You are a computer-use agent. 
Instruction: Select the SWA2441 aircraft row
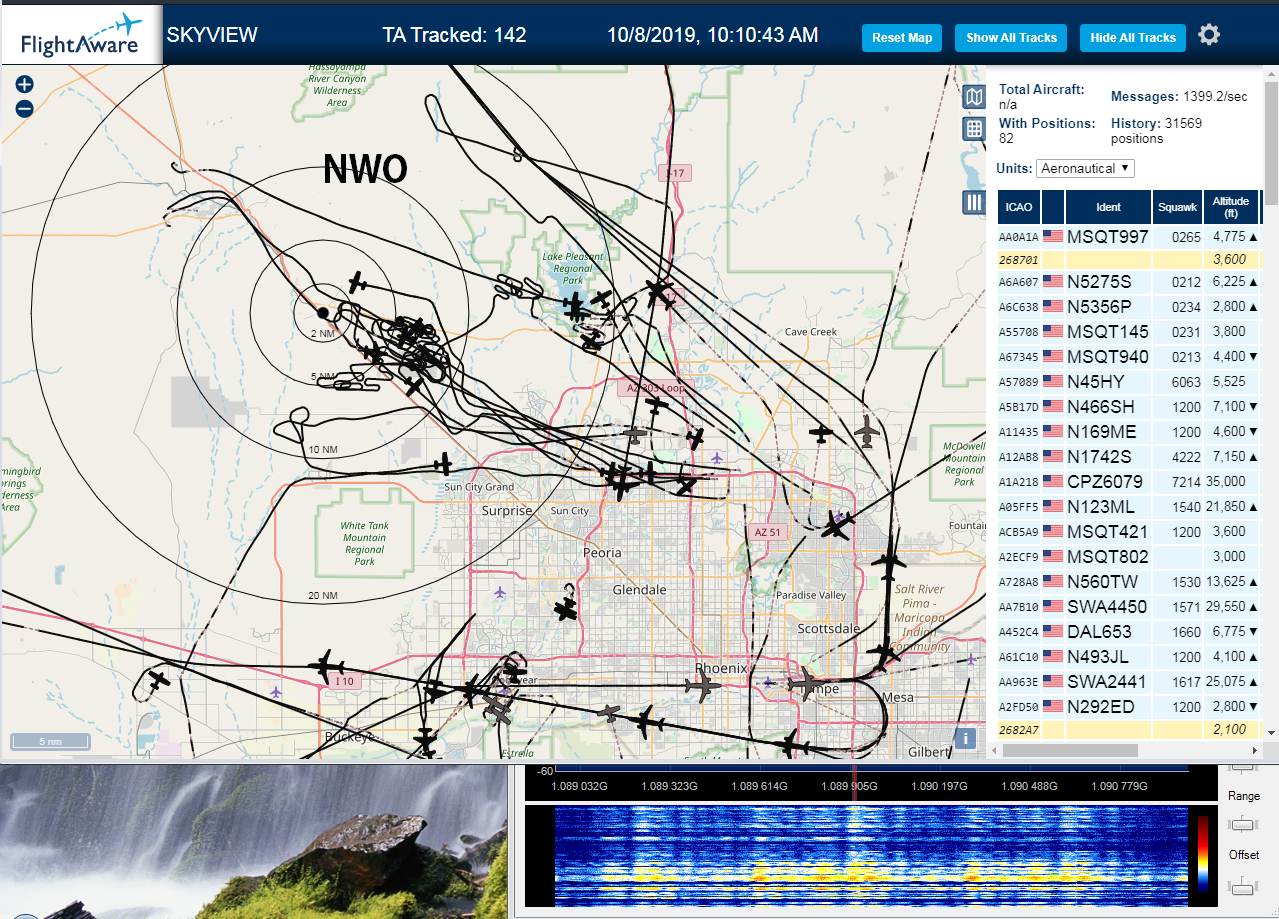(x=1130, y=682)
